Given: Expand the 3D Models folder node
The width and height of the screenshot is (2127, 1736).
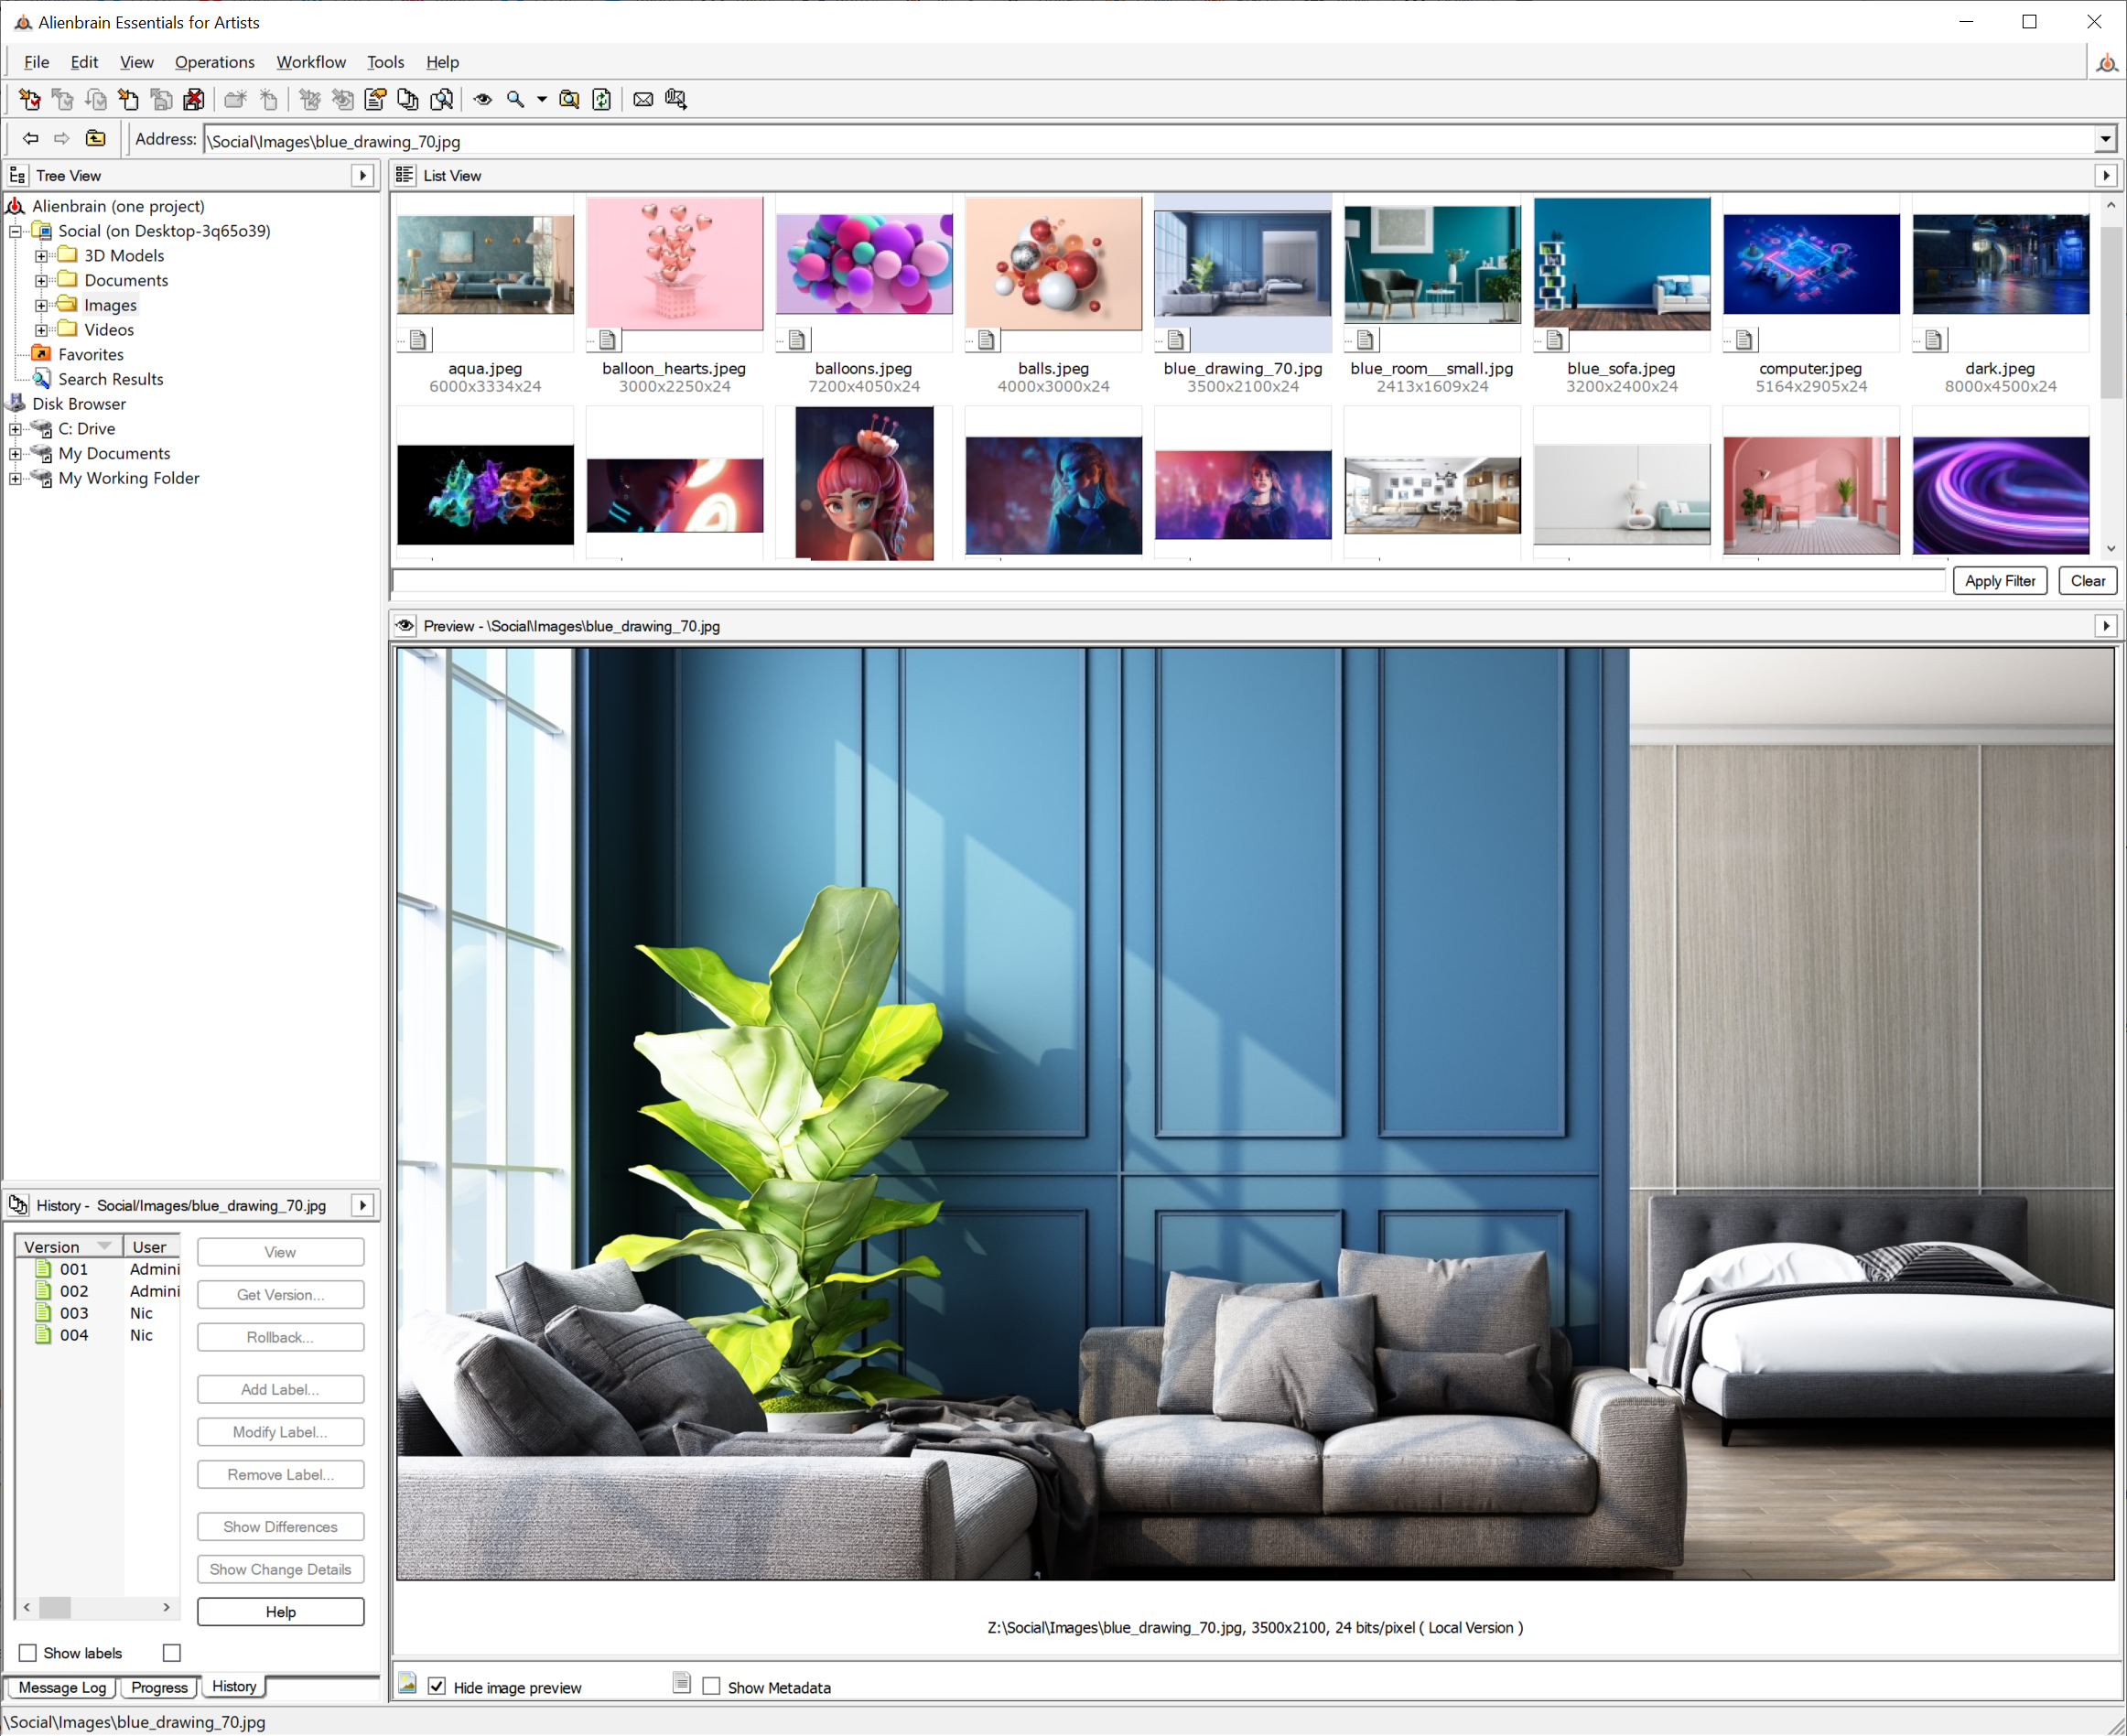Looking at the screenshot, I should pyautogui.click(x=41, y=256).
